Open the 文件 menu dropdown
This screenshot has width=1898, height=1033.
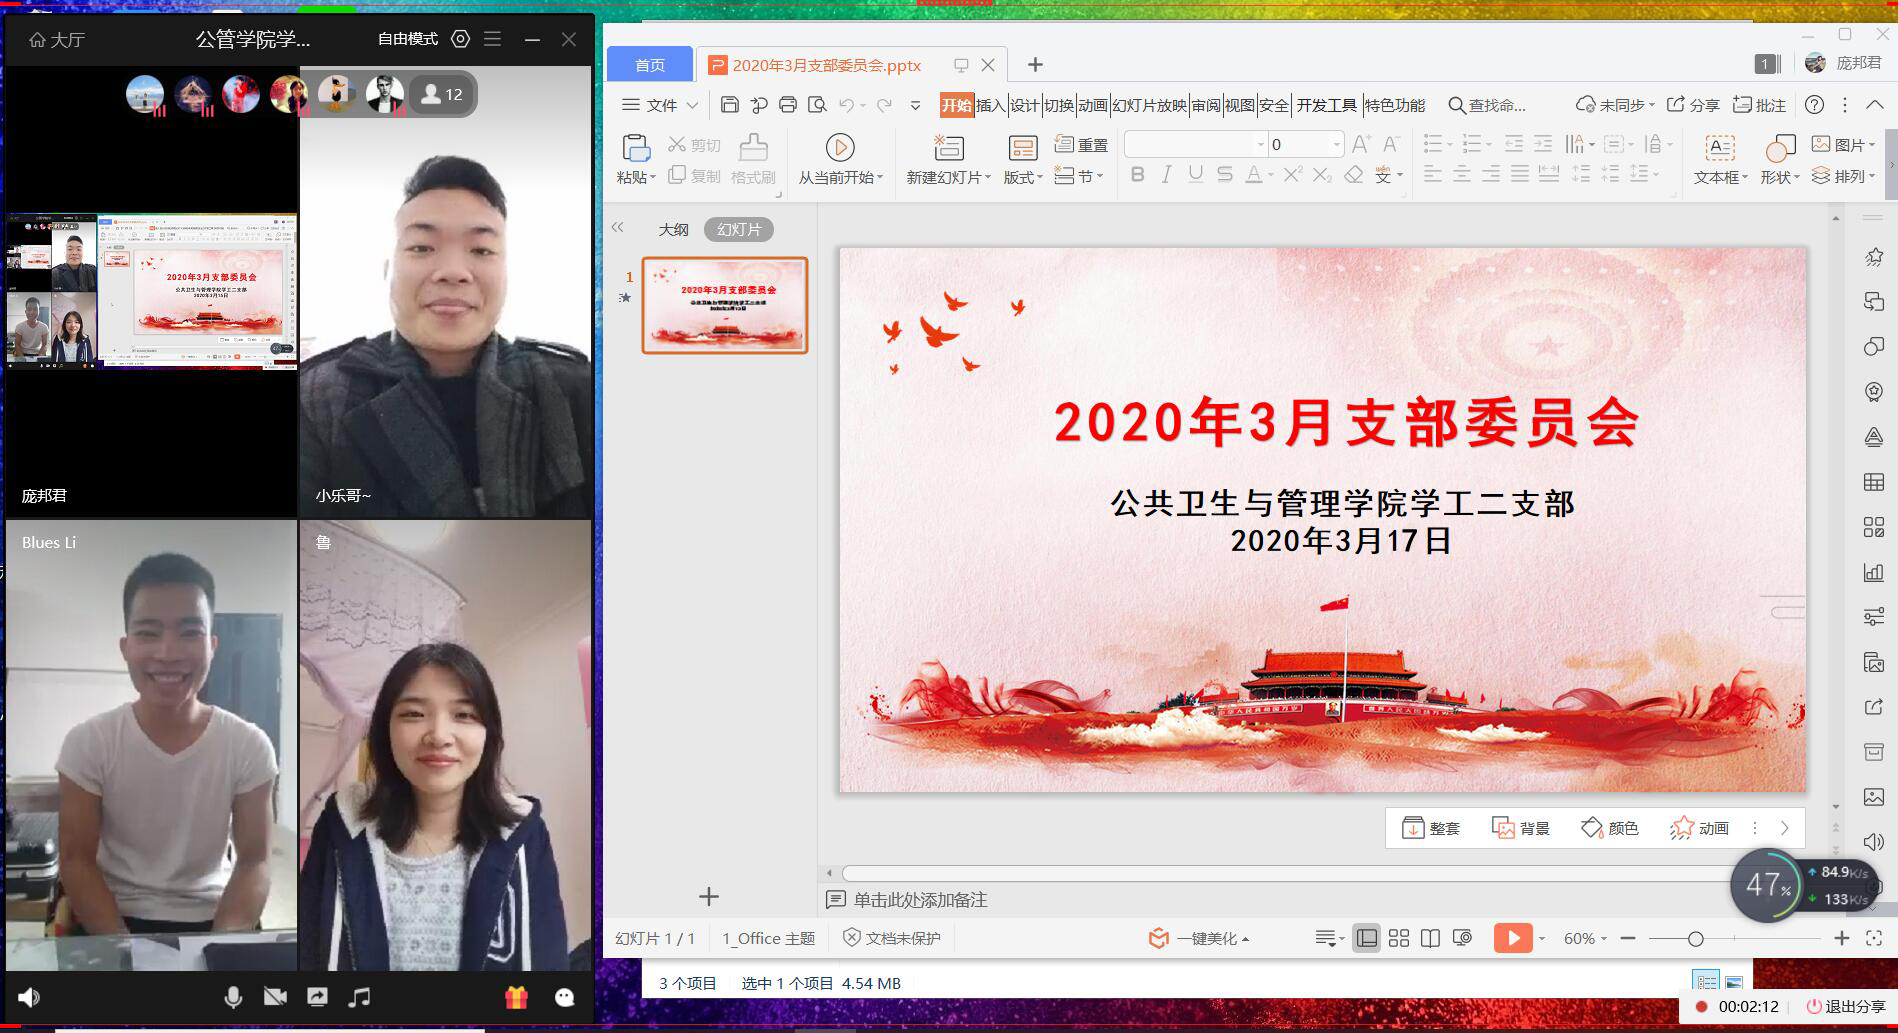click(661, 105)
